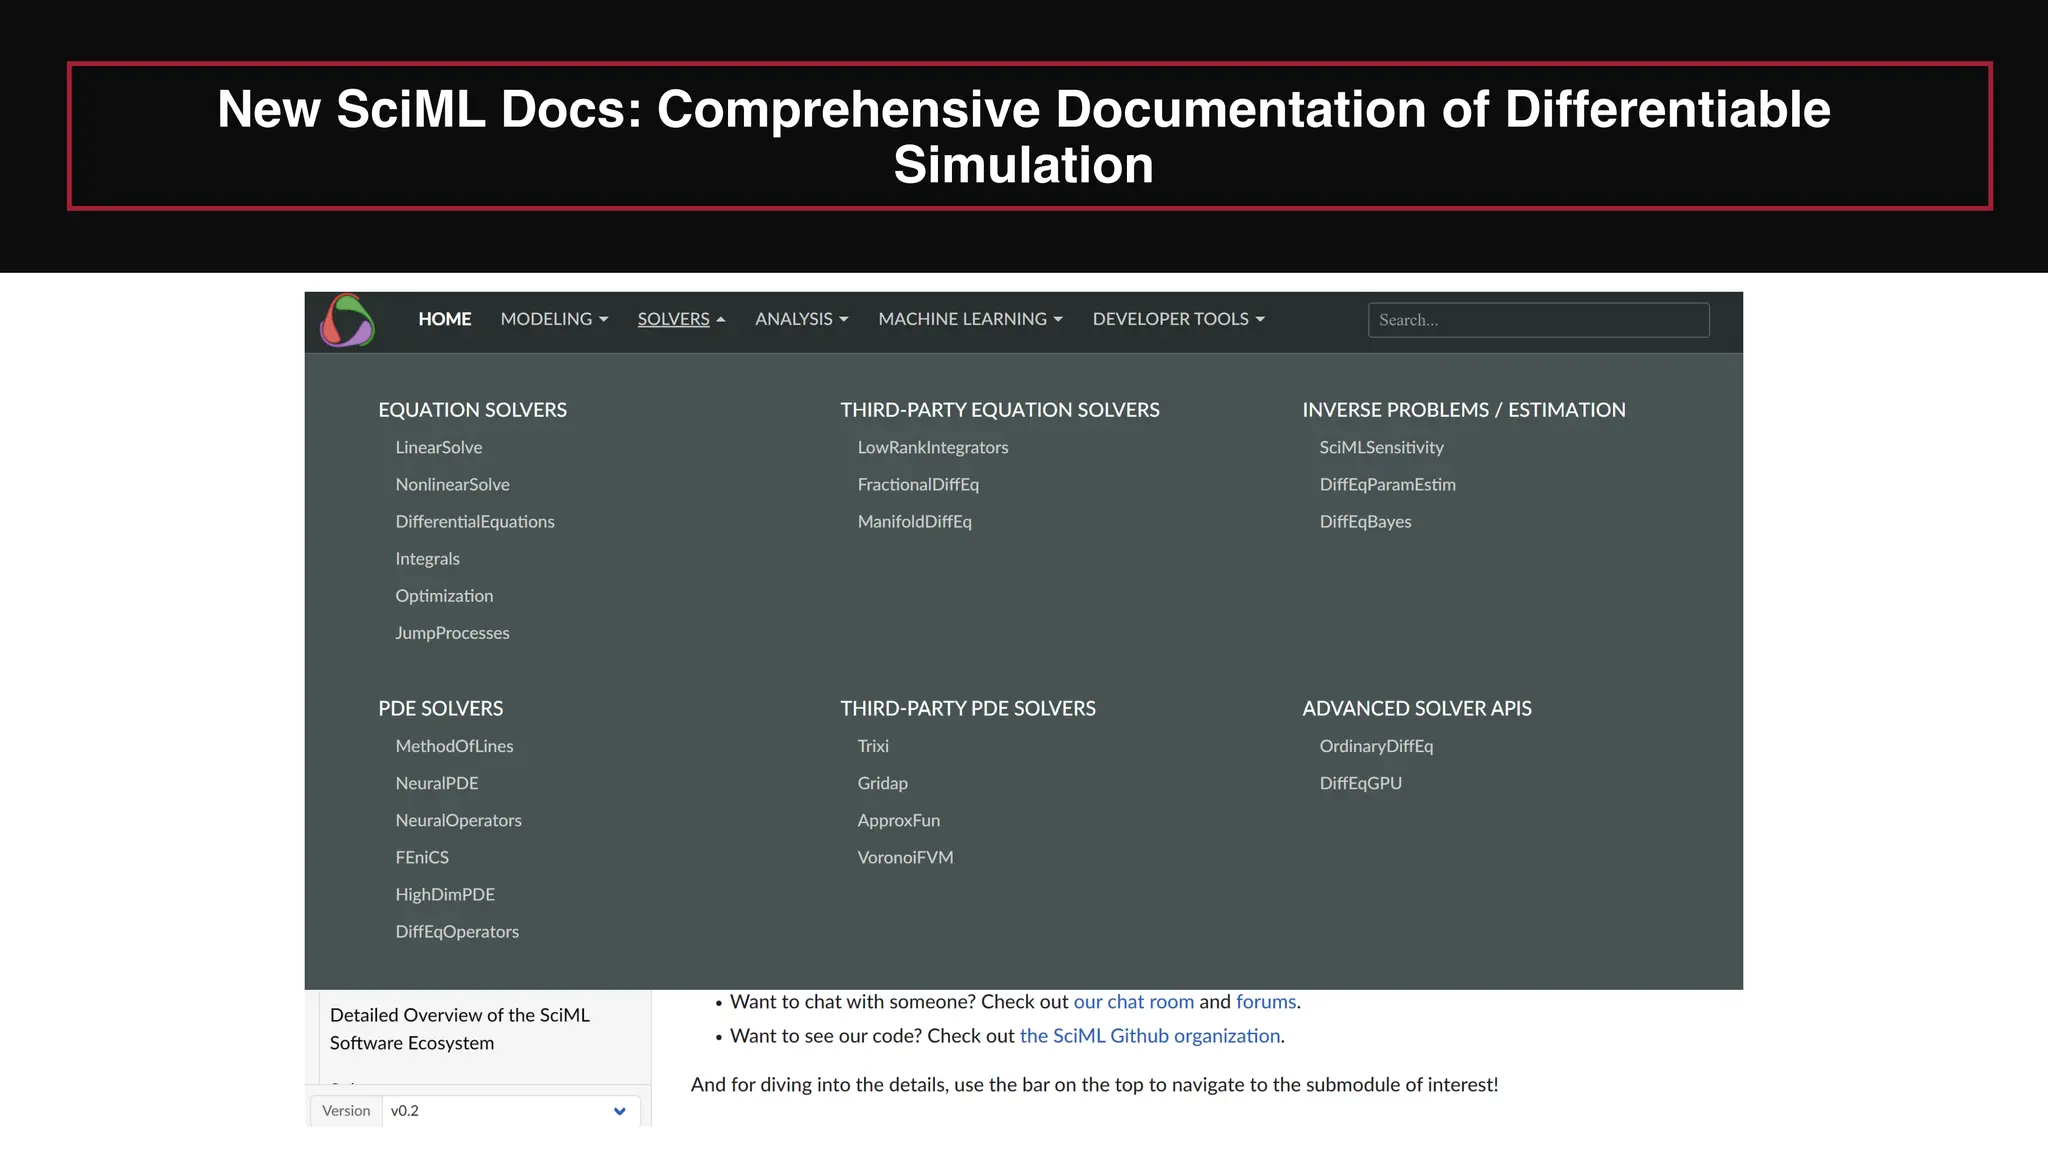This screenshot has height=1152, width=2048.
Task: Open Detailed Overview of SciML Software Ecosystem
Action: [460, 1029]
